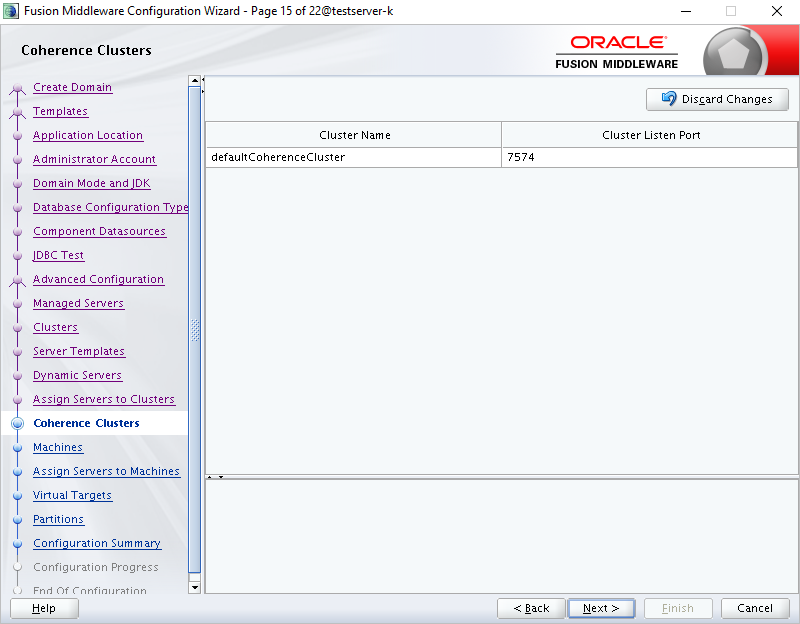The image size is (800, 624).
Task: Select Cluster Listen Port column header
Action: click(x=649, y=135)
